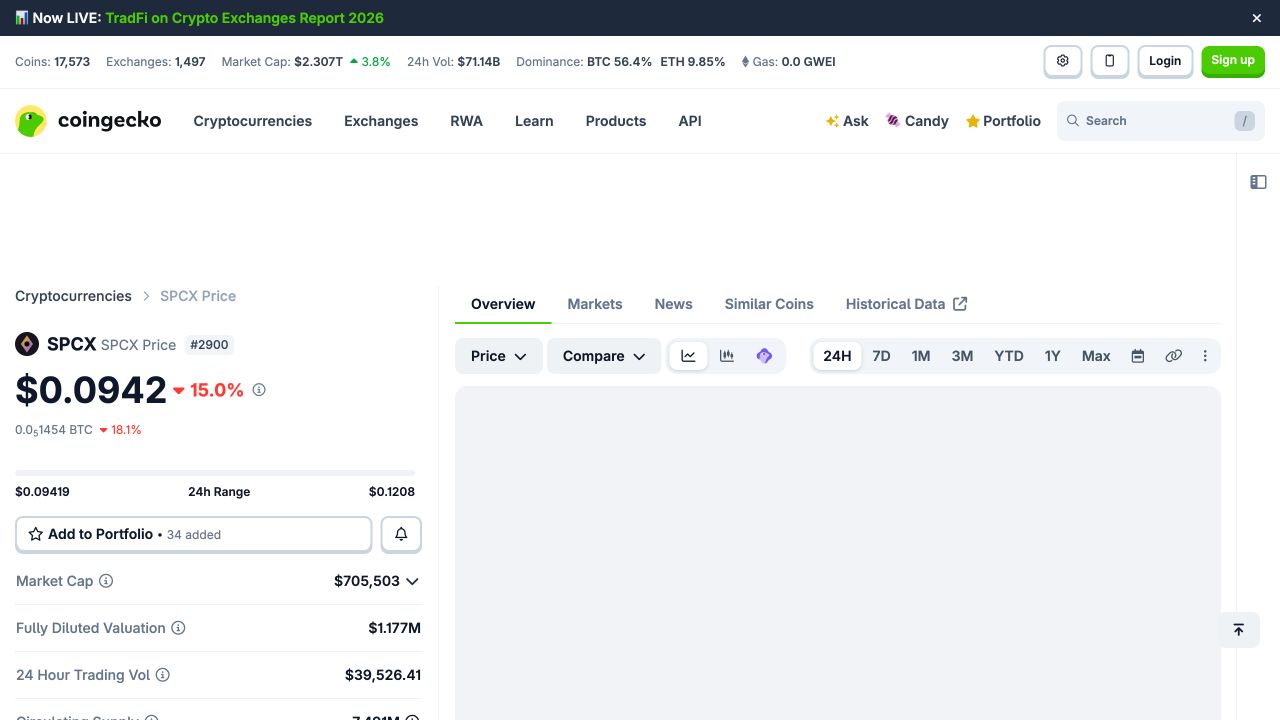Viewport: 1280px width, 720px height.
Task: Select the 1Y time range
Action: (x=1053, y=356)
